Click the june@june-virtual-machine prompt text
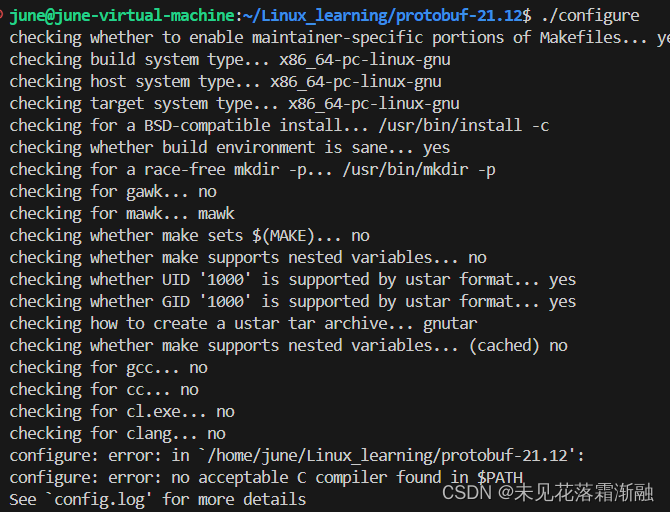This screenshot has width=670, height=512. (122, 16)
